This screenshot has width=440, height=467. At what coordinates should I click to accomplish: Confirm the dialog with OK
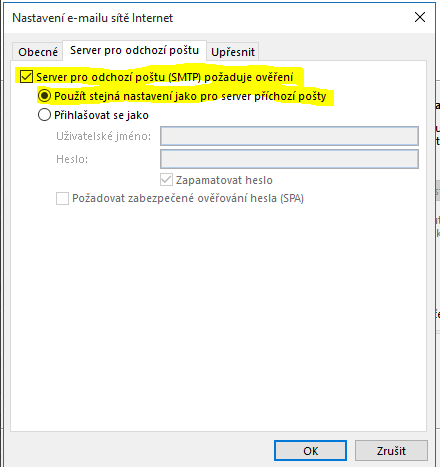point(310,451)
